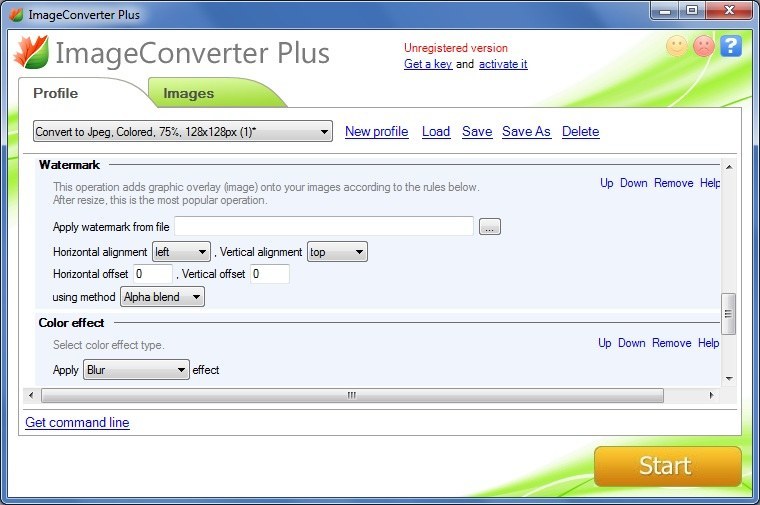The width and height of the screenshot is (760, 505).
Task: Click the Horizontal offset field
Action: point(153,274)
